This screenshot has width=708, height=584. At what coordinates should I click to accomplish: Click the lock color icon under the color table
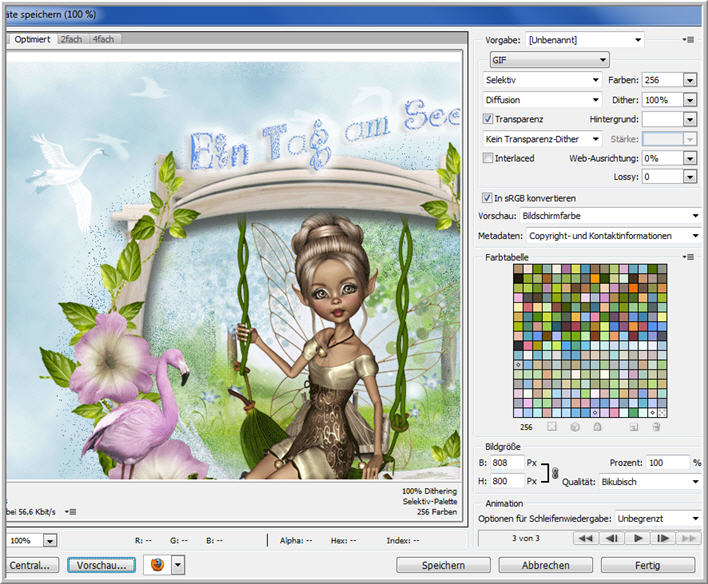click(597, 426)
